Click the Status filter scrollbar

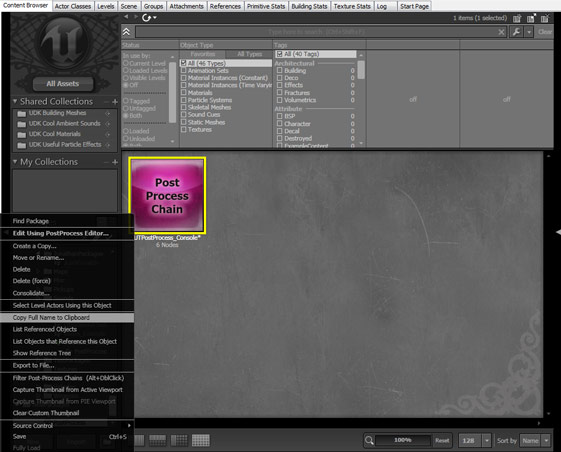(x=172, y=92)
